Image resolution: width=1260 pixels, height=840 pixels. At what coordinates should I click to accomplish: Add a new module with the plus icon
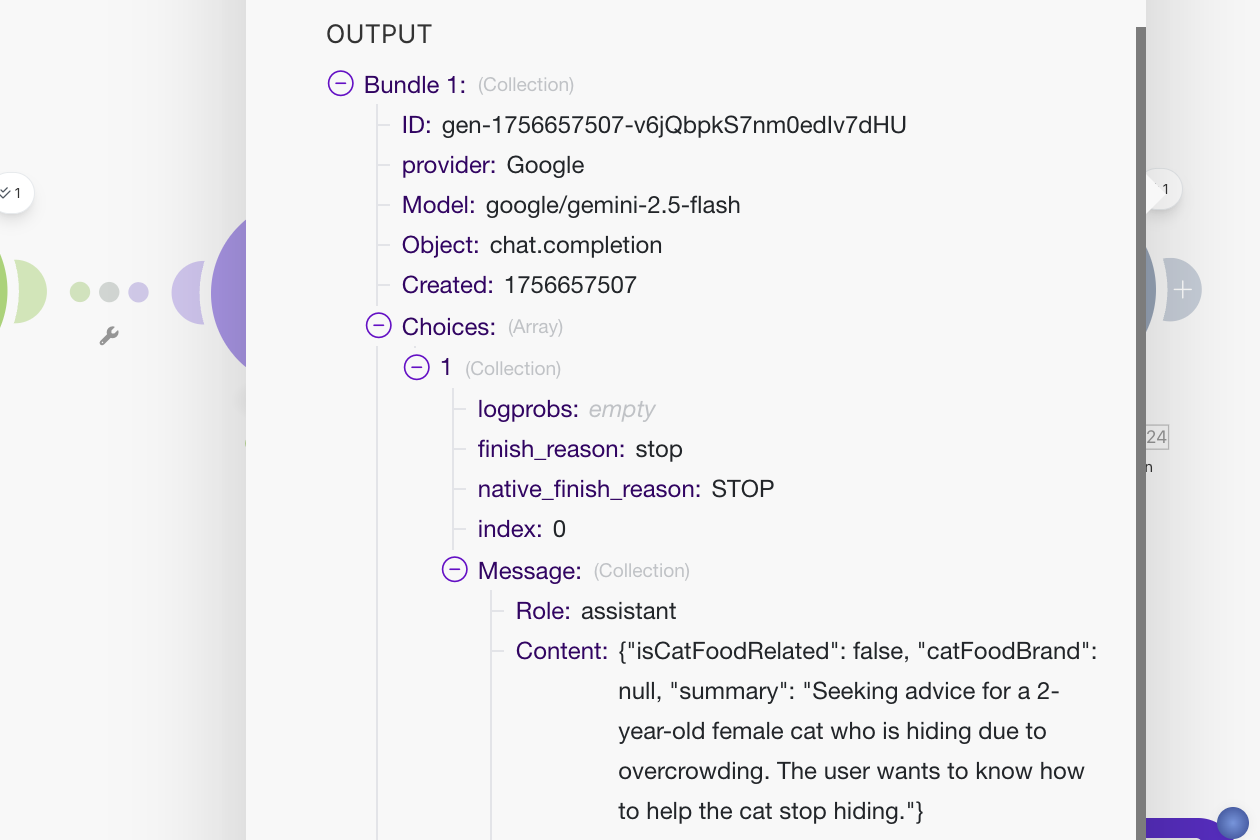click(1184, 289)
